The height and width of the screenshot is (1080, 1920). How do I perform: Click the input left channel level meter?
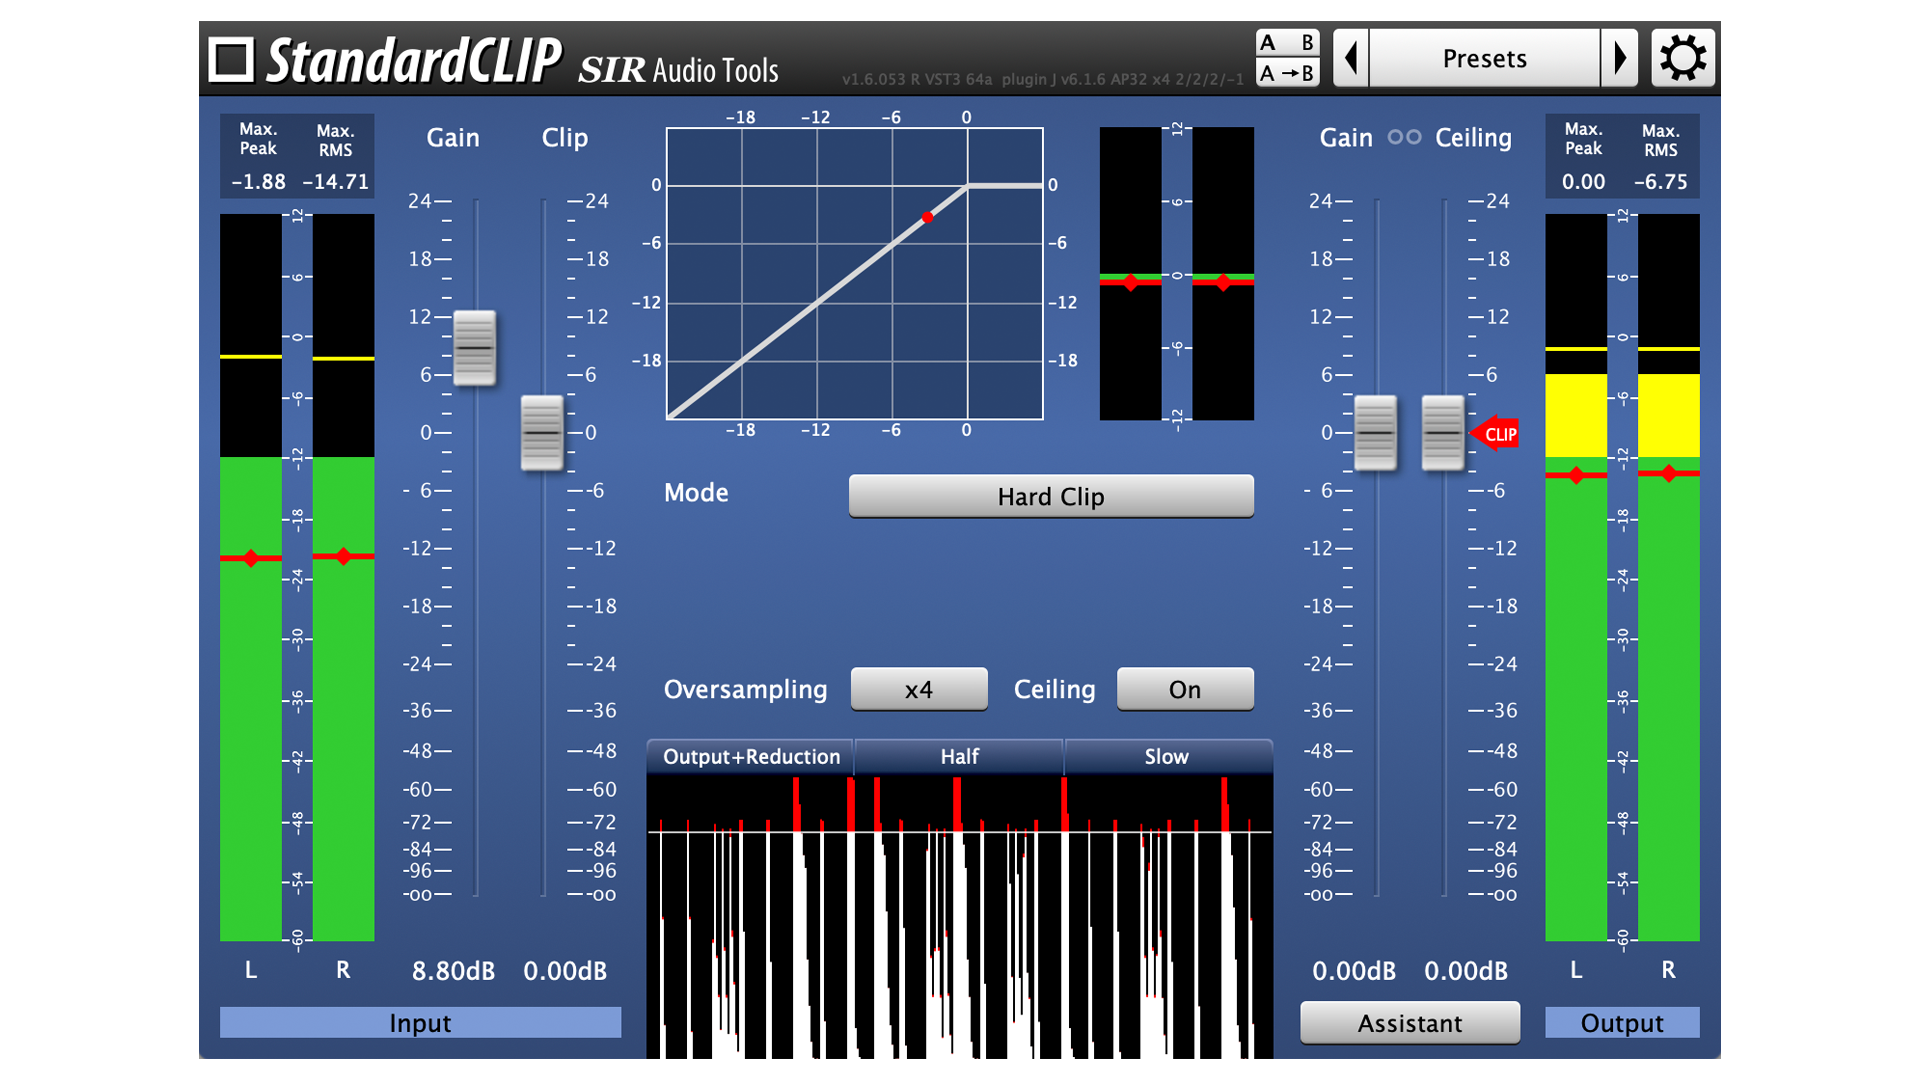point(251,577)
